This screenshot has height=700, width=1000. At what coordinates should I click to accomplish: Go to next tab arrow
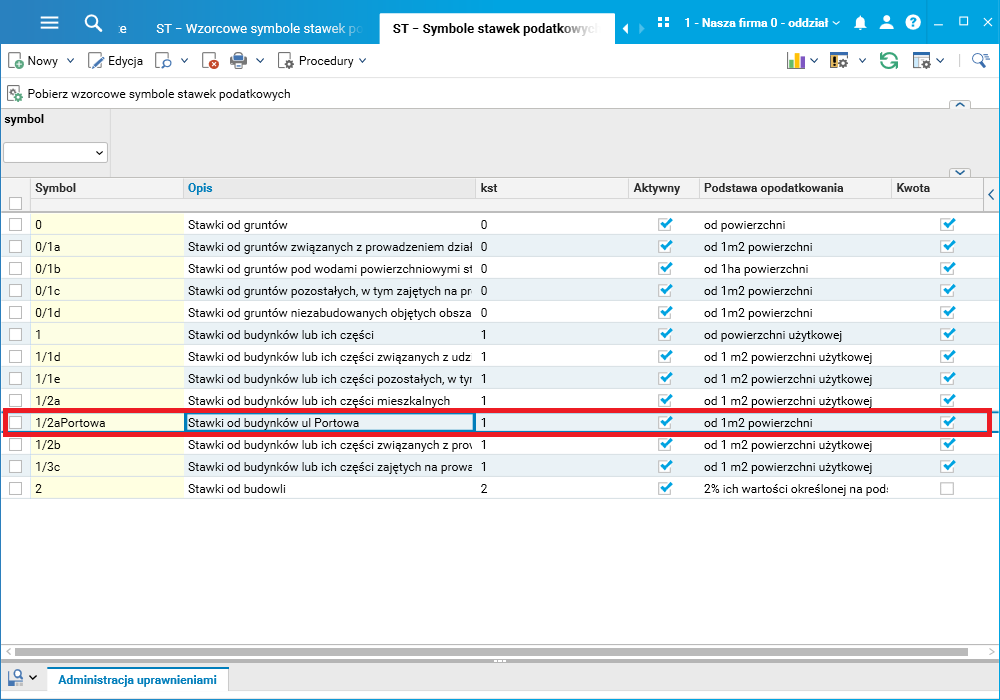[x=642, y=28]
